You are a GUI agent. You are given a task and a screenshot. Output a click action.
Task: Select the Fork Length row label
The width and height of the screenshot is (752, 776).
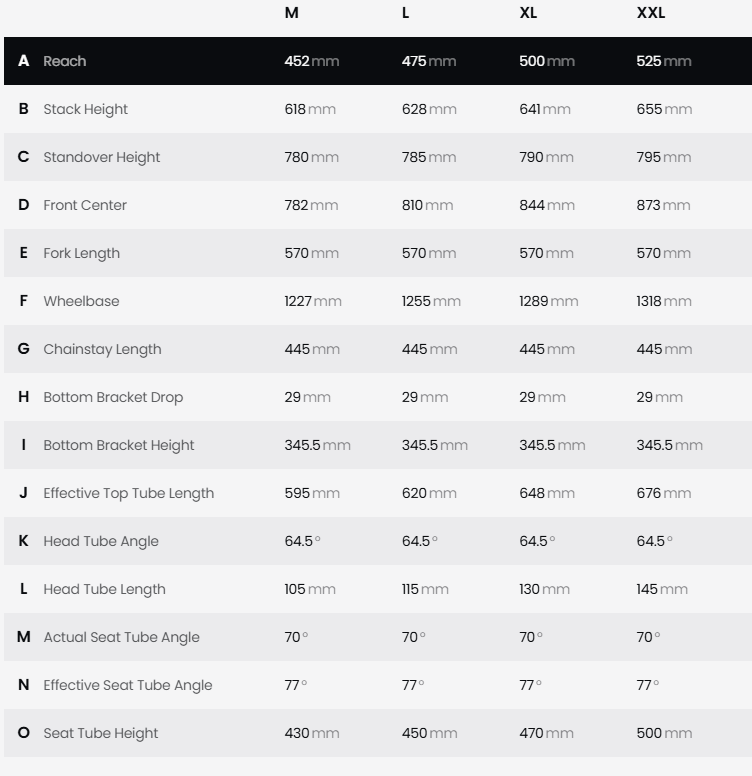[81, 253]
